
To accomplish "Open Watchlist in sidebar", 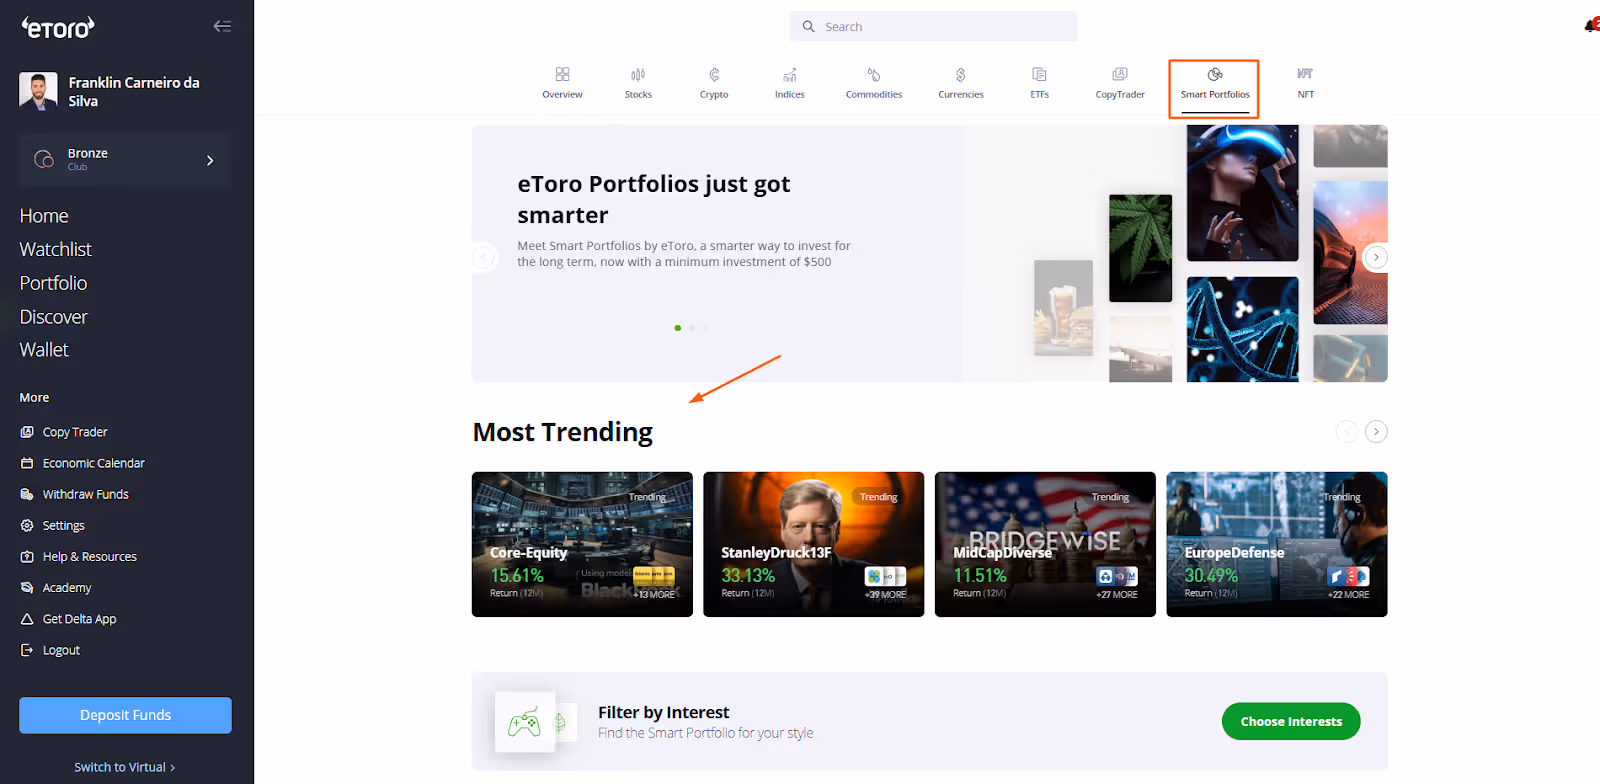I will 56,249.
